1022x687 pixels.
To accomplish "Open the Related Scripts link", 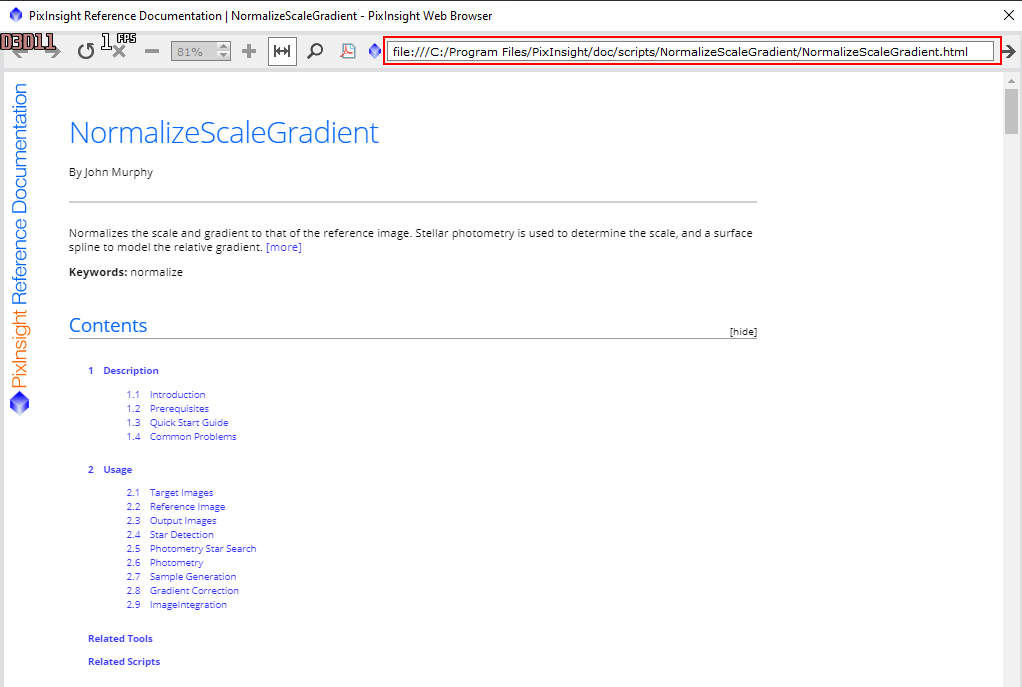I will click(124, 662).
